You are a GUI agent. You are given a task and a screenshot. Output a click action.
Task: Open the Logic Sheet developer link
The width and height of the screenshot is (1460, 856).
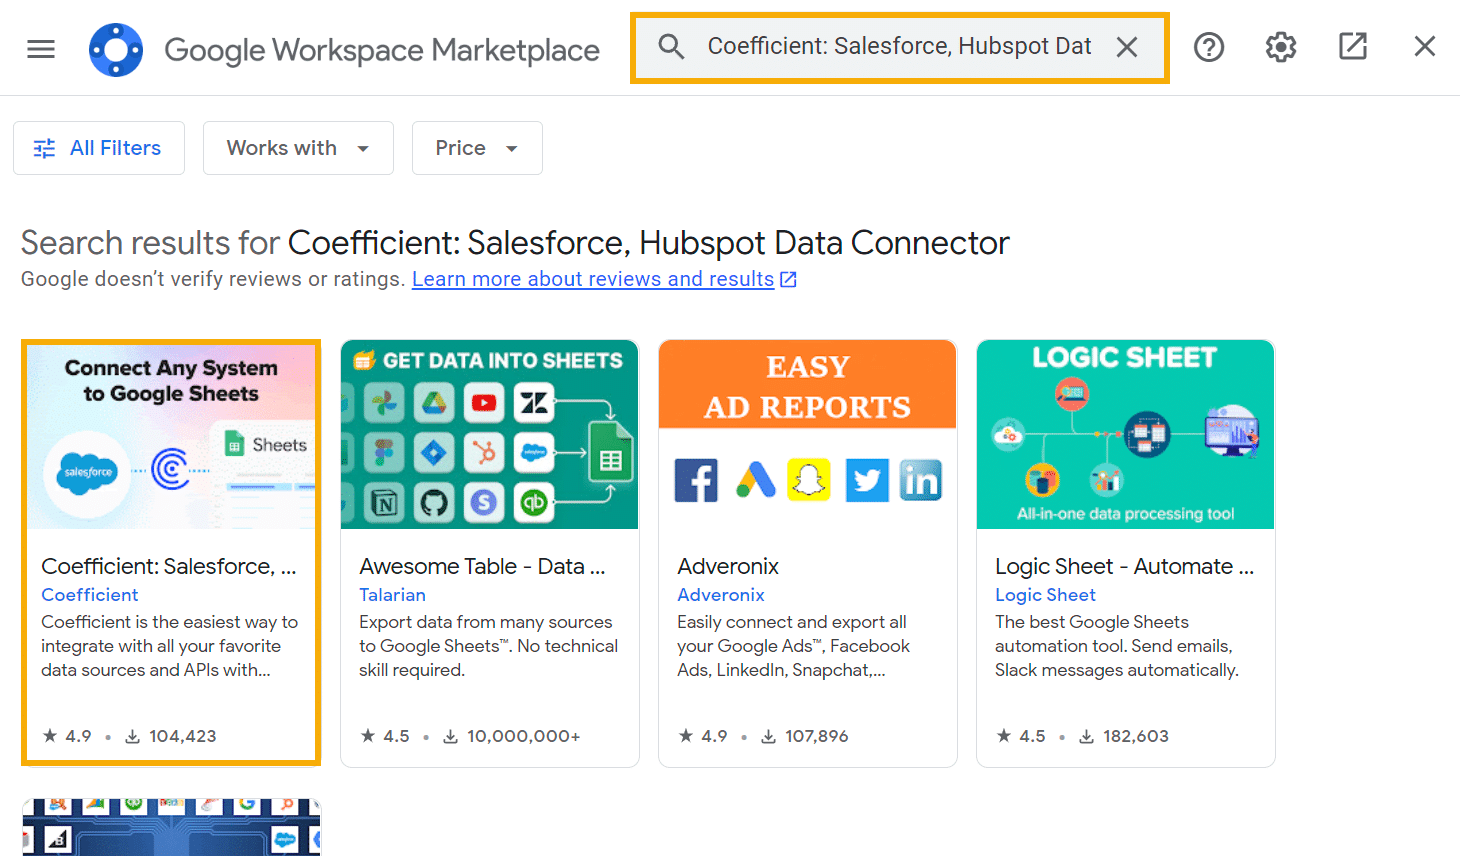(x=1045, y=595)
